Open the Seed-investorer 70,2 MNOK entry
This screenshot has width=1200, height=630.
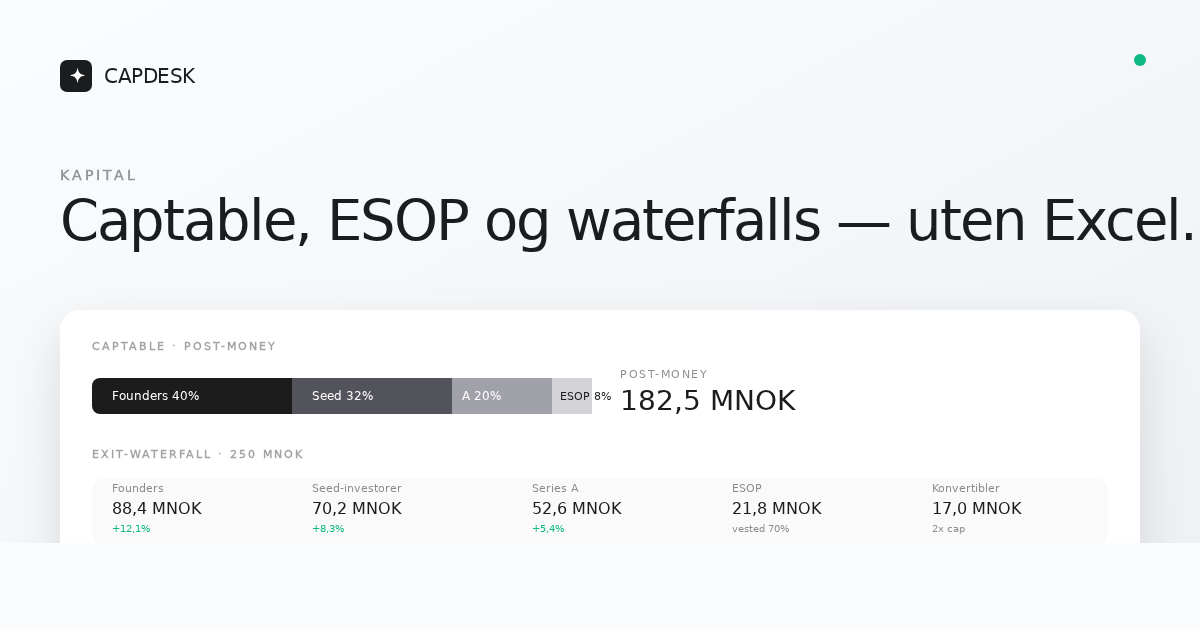[357, 508]
